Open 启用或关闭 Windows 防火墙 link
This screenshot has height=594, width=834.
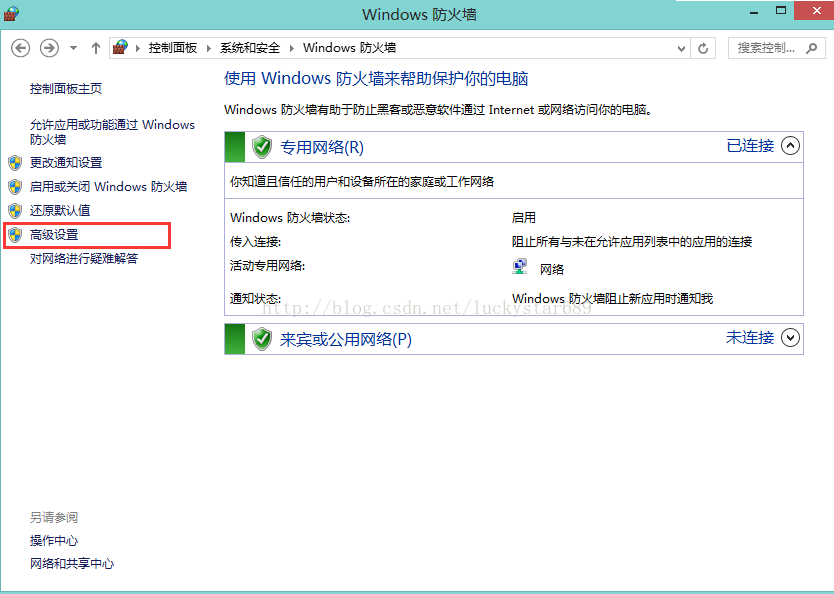click(109, 187)
